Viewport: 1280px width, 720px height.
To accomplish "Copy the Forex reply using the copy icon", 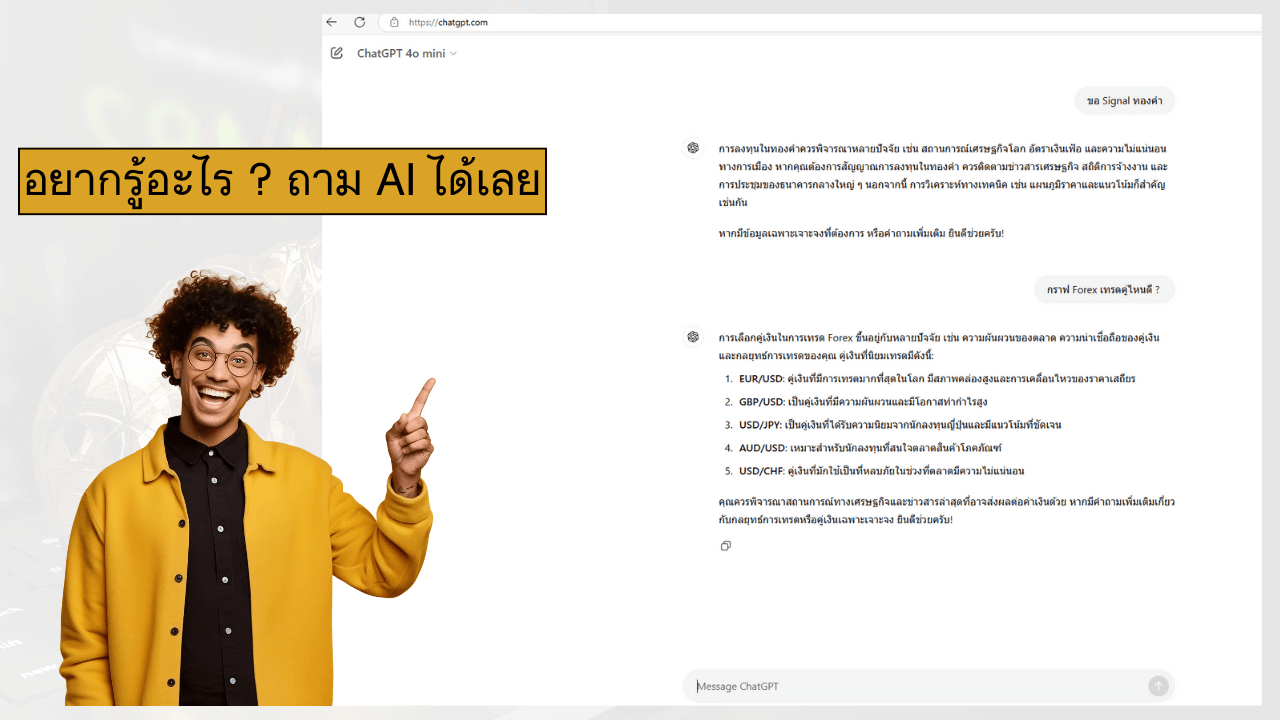I will [726, 546].
